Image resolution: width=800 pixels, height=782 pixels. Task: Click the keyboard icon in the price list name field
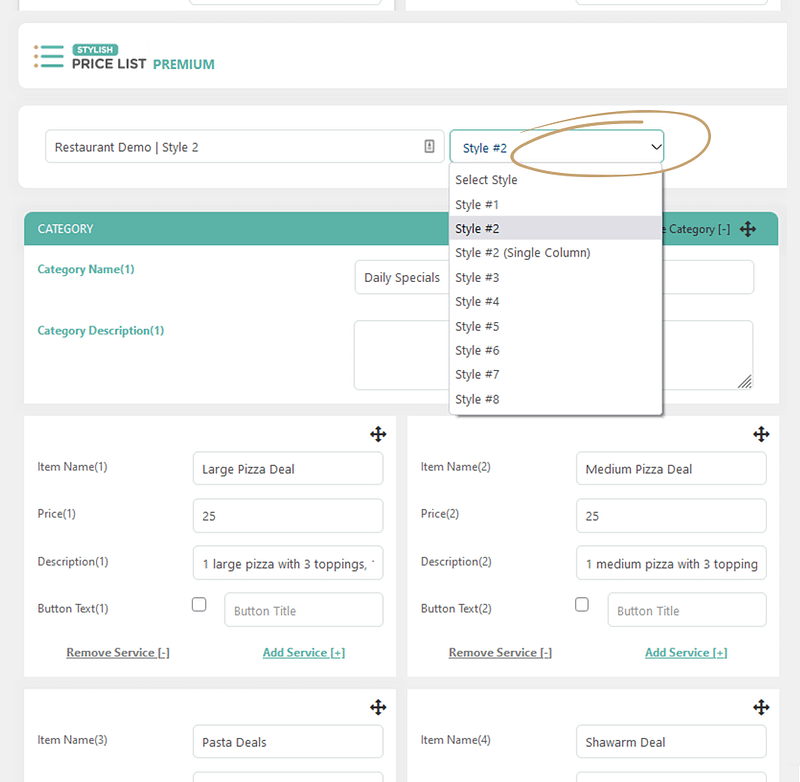tap(429, 146)
